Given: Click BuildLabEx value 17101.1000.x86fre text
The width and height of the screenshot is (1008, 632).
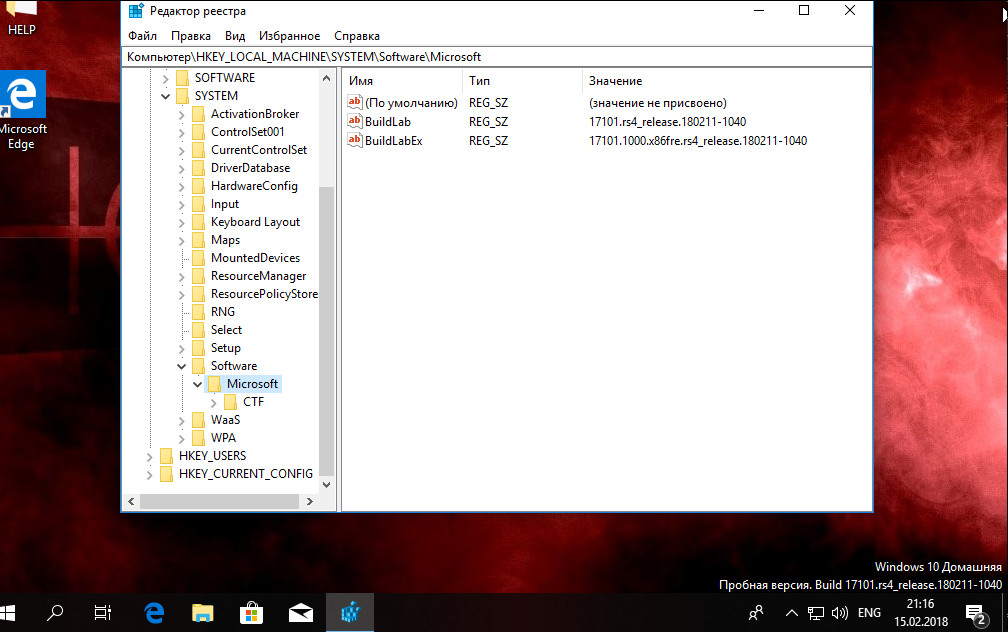Looking at the screenshot, I should tap(698, 141).
